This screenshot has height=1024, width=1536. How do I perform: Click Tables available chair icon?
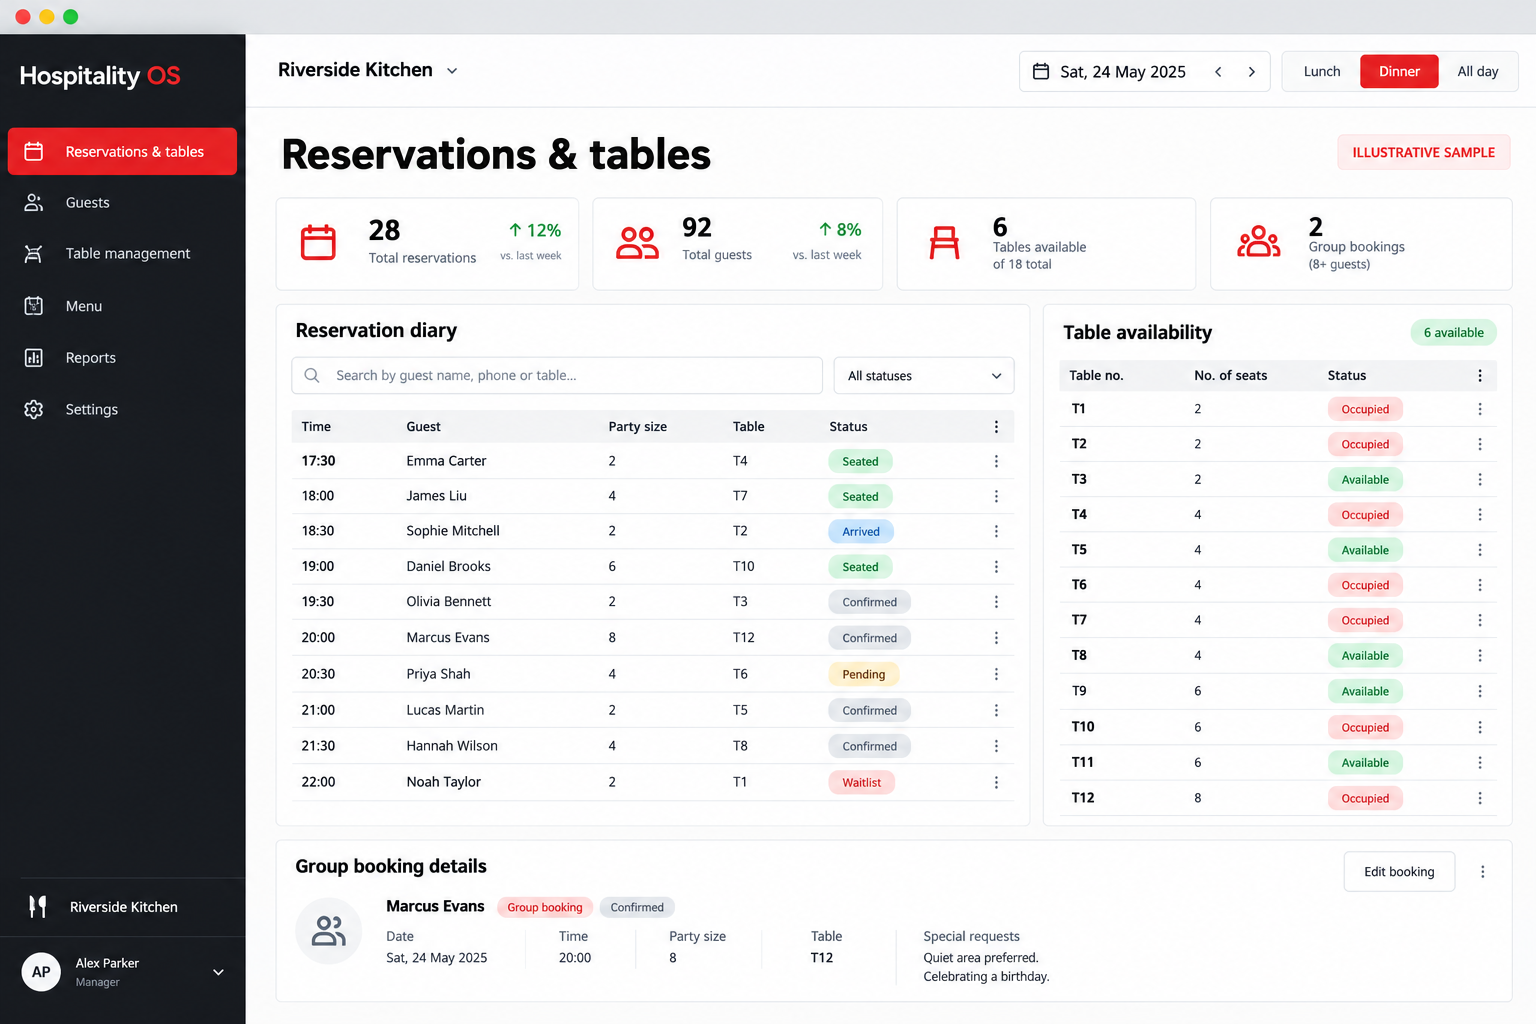944,243
